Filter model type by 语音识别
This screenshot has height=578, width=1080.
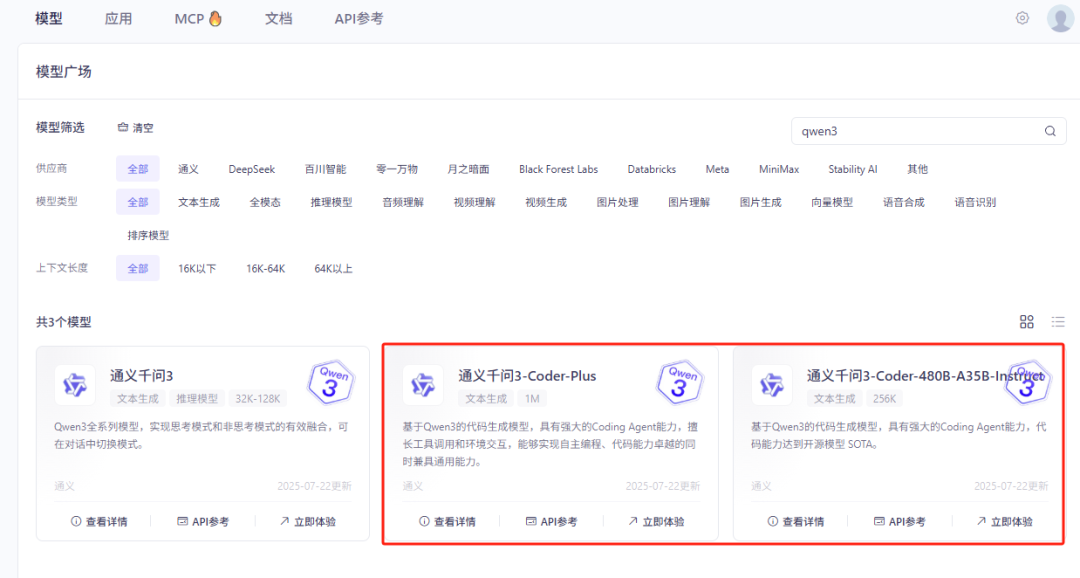pyautogui.click(x=975, y=202)
